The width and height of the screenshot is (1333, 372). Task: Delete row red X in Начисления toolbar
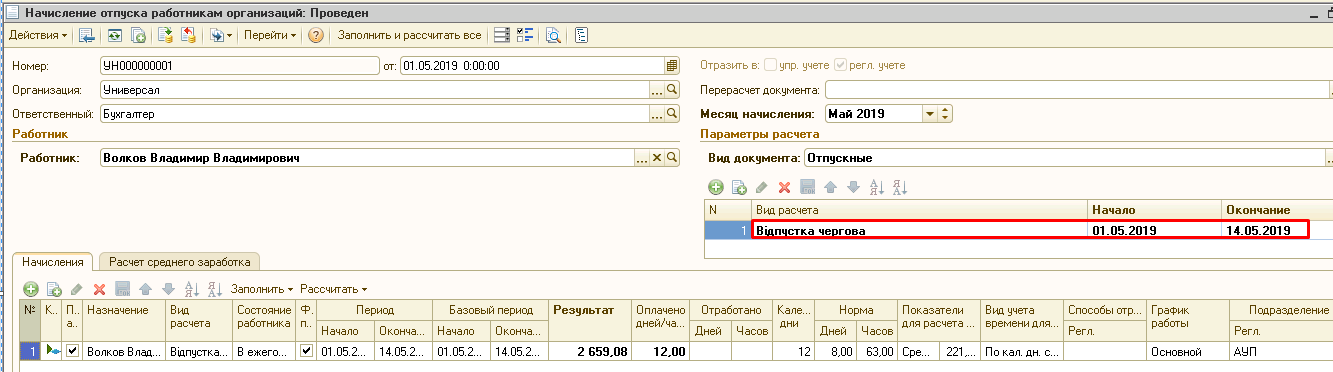(x=99, y=289)
